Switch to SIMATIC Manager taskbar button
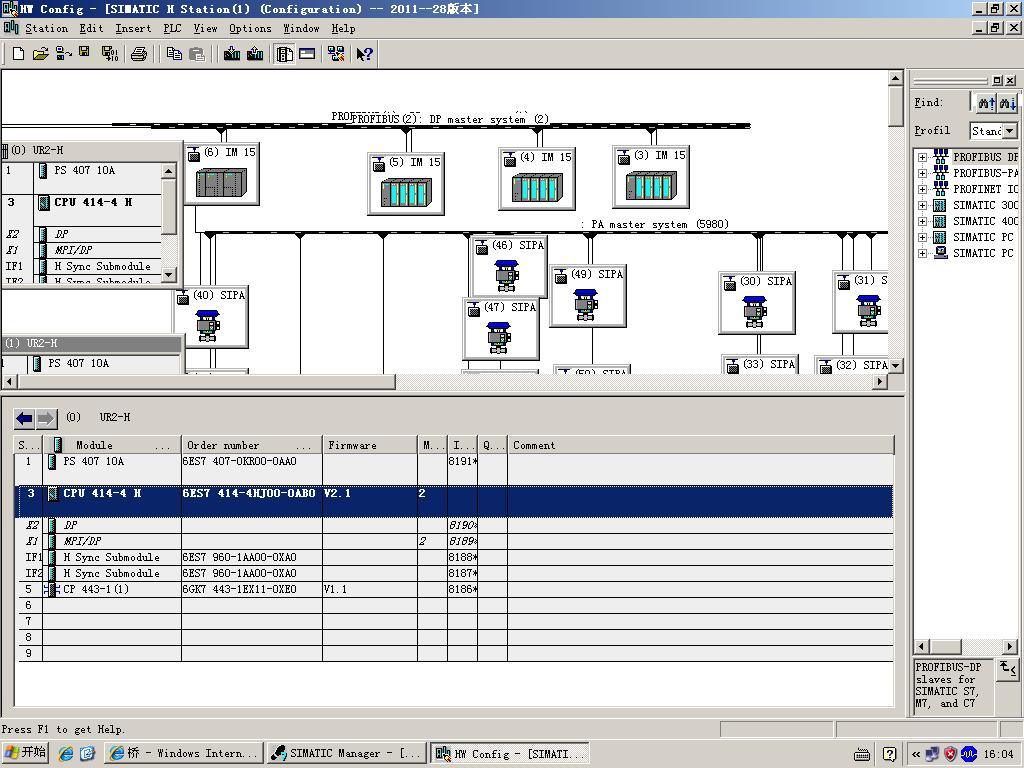This screenshot has height=768, width=1024. coord(347,753)
